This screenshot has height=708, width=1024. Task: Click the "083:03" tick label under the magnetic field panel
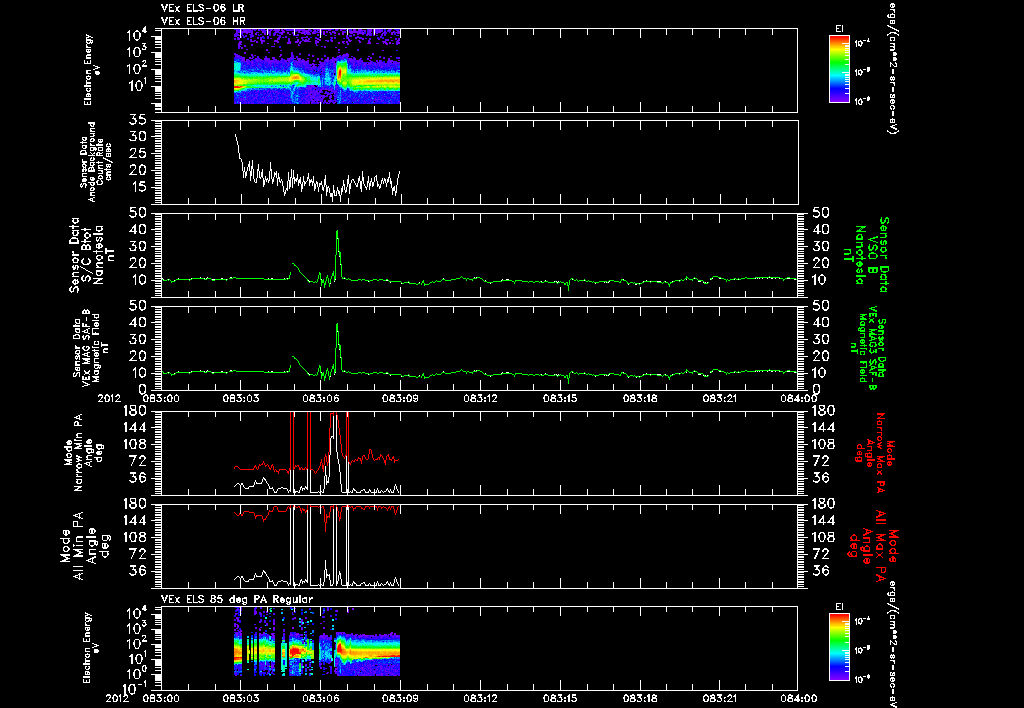(x=240, y=398)
